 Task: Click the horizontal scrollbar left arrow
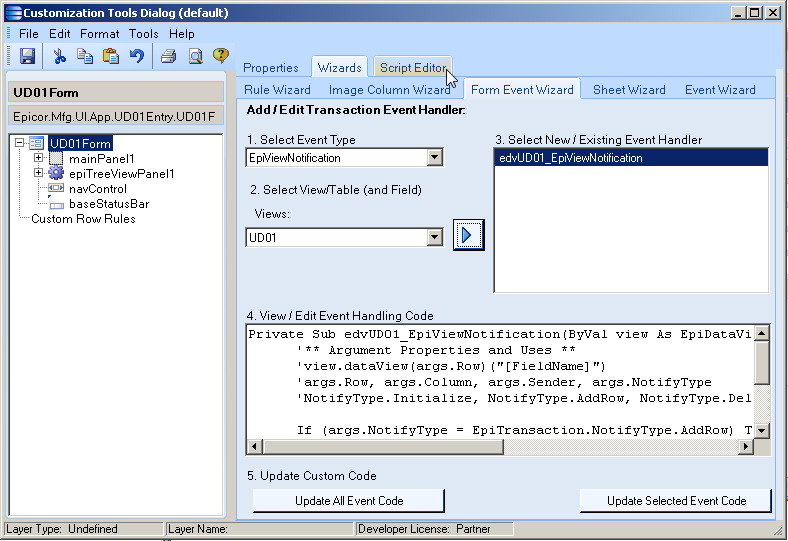[x=255, y=446]
